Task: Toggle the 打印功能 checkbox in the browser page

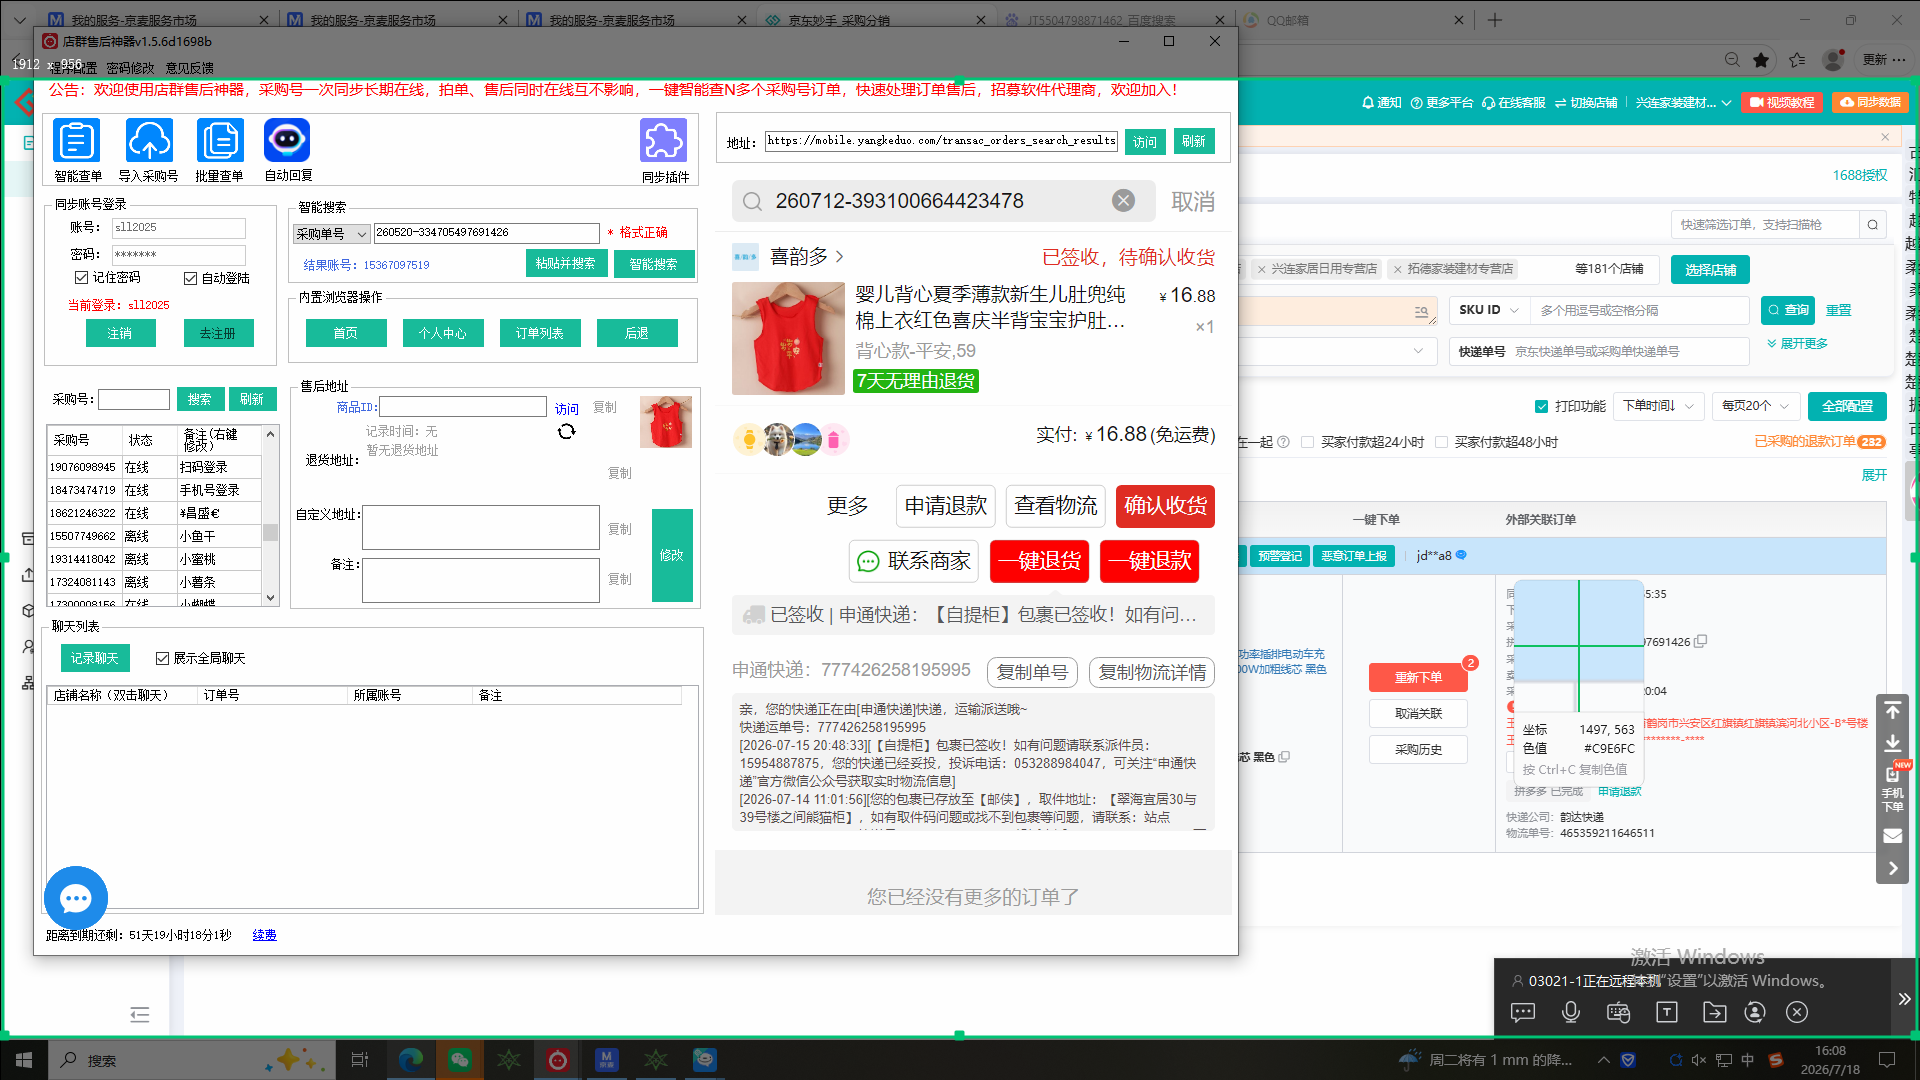Action: 1541,406
